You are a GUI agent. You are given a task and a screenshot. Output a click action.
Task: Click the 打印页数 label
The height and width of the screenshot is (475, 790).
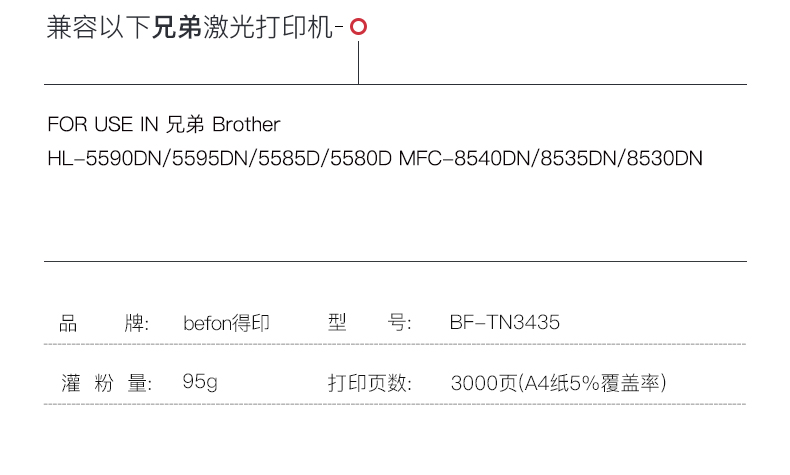click(369, 383)
